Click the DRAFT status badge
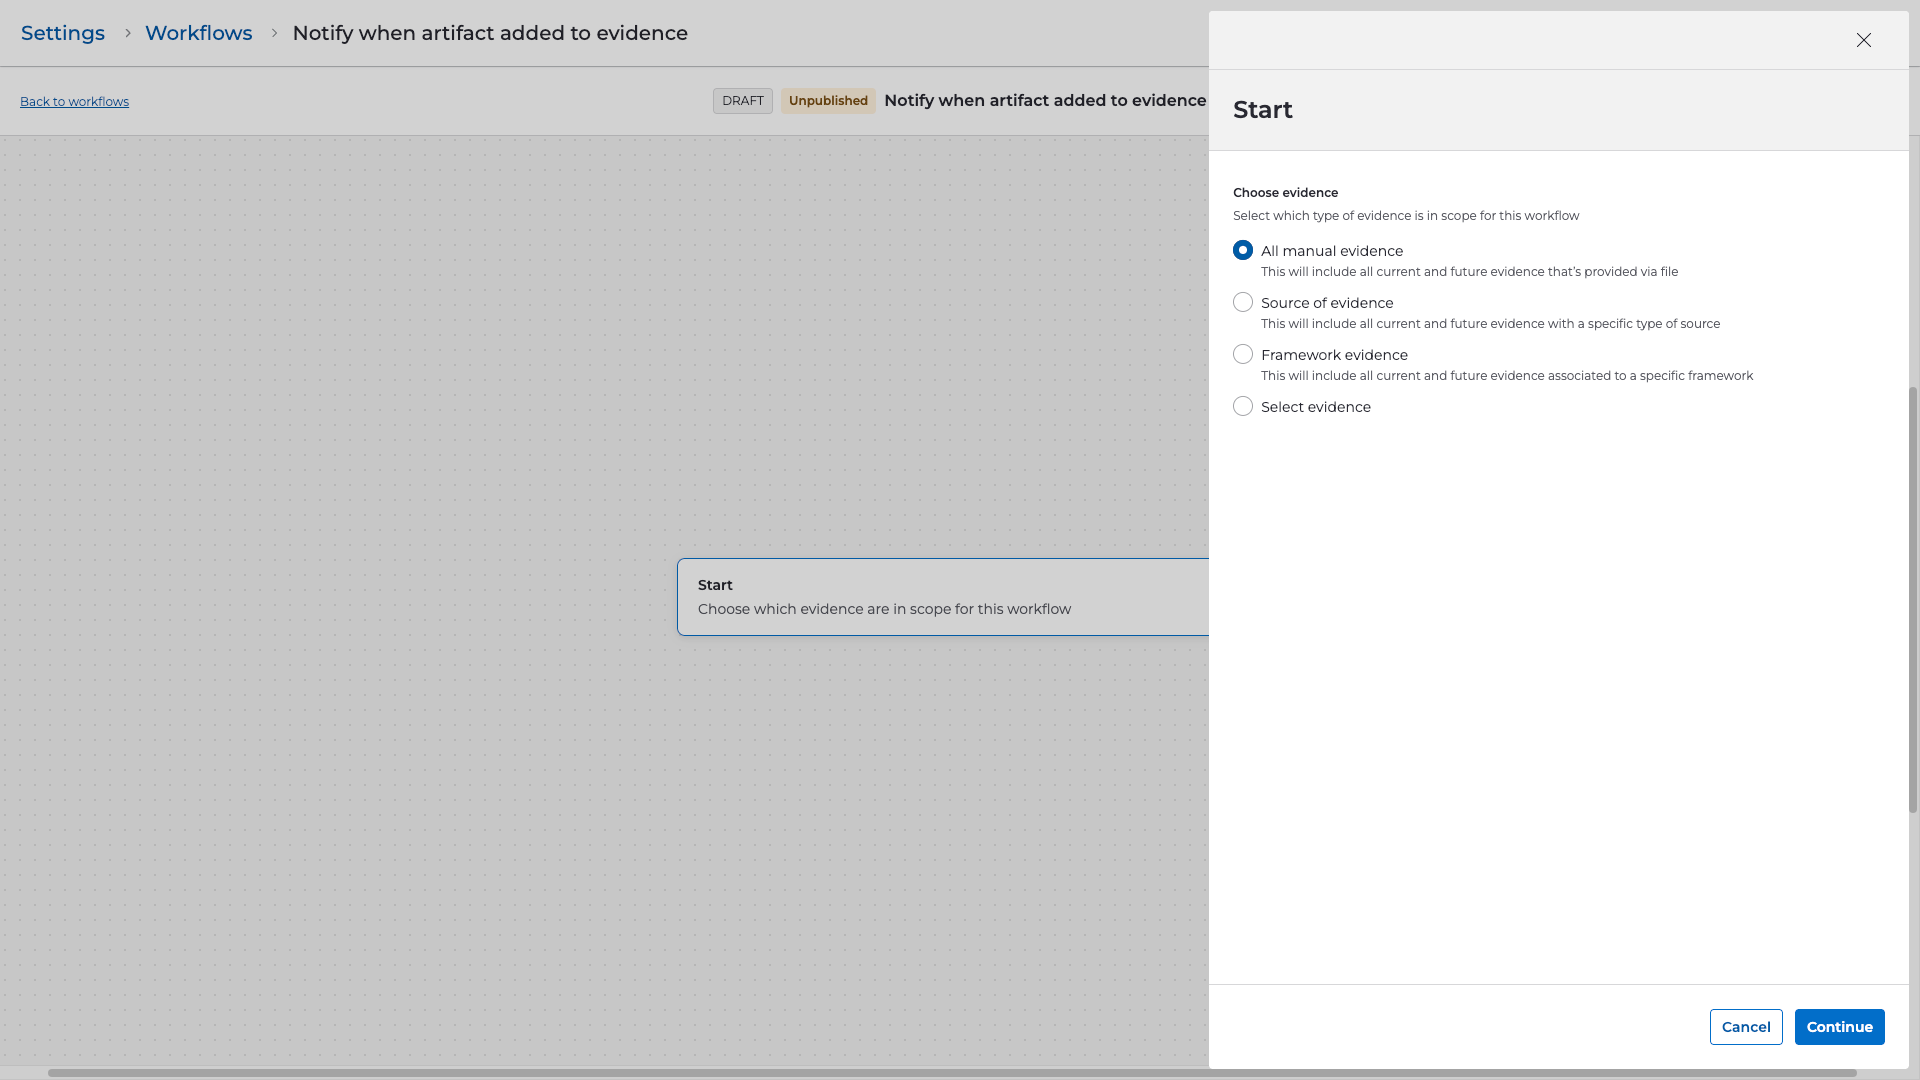1920x1080 pixels. 742,101
